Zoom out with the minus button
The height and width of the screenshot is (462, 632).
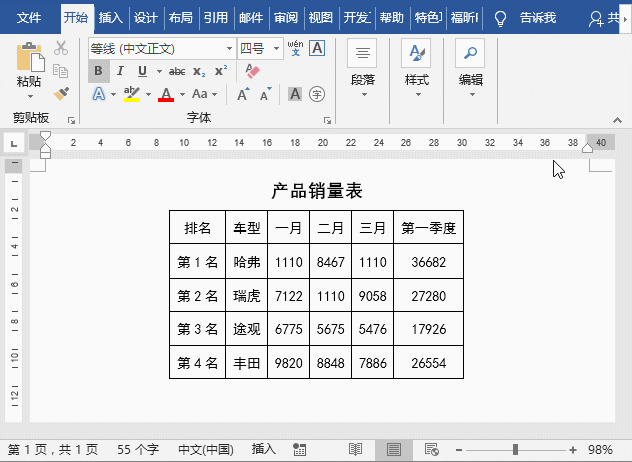[459, 450]
